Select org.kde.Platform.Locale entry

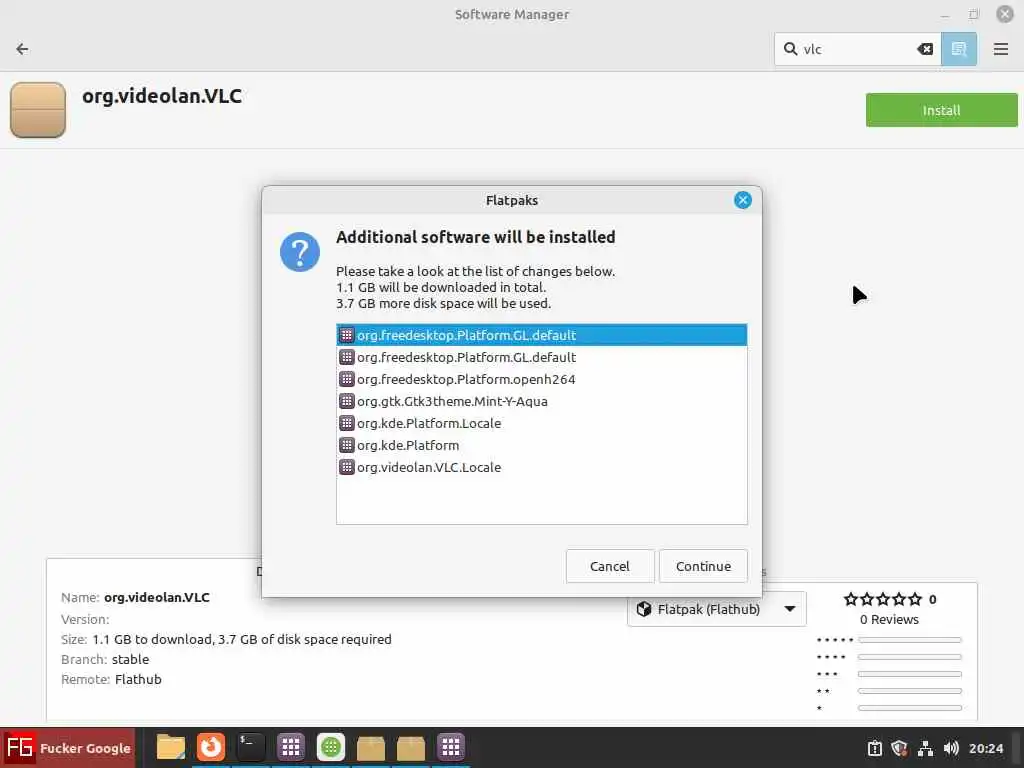coord(541,423)
